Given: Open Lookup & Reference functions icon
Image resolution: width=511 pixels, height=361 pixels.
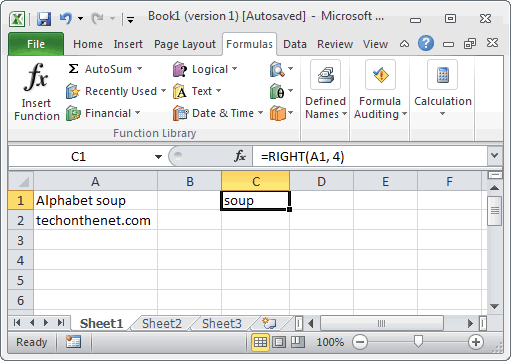Looking at the screenshot, I should 281,69.
